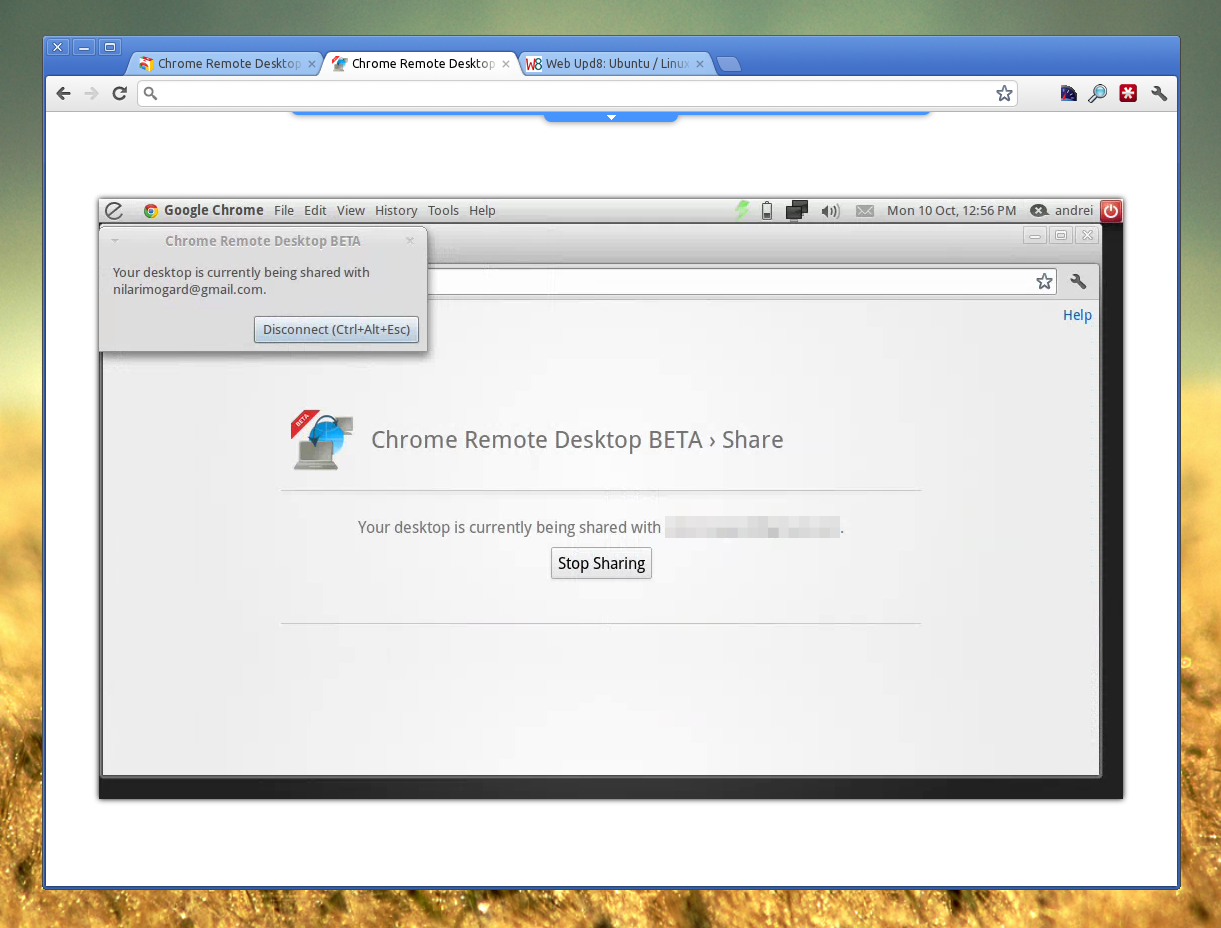
Task: Open the dark blue extension icon beside the star
Action: (x=1069, y=93)
